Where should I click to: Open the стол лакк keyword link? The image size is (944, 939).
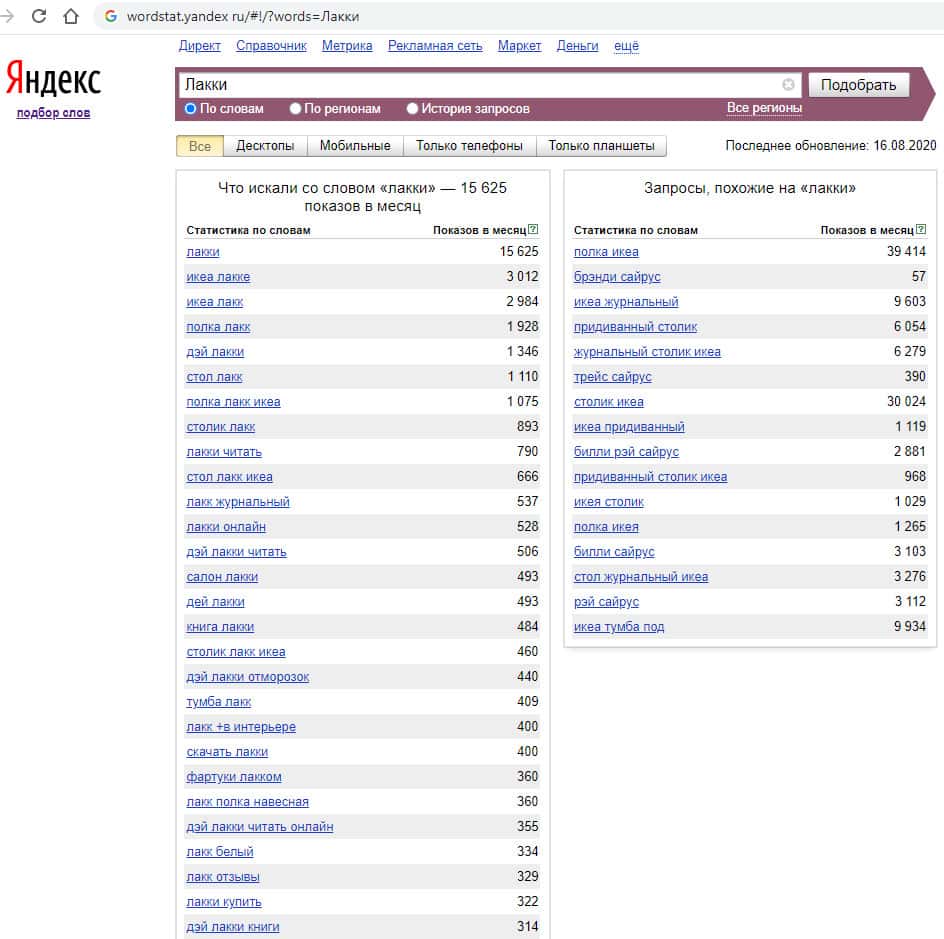214,377
